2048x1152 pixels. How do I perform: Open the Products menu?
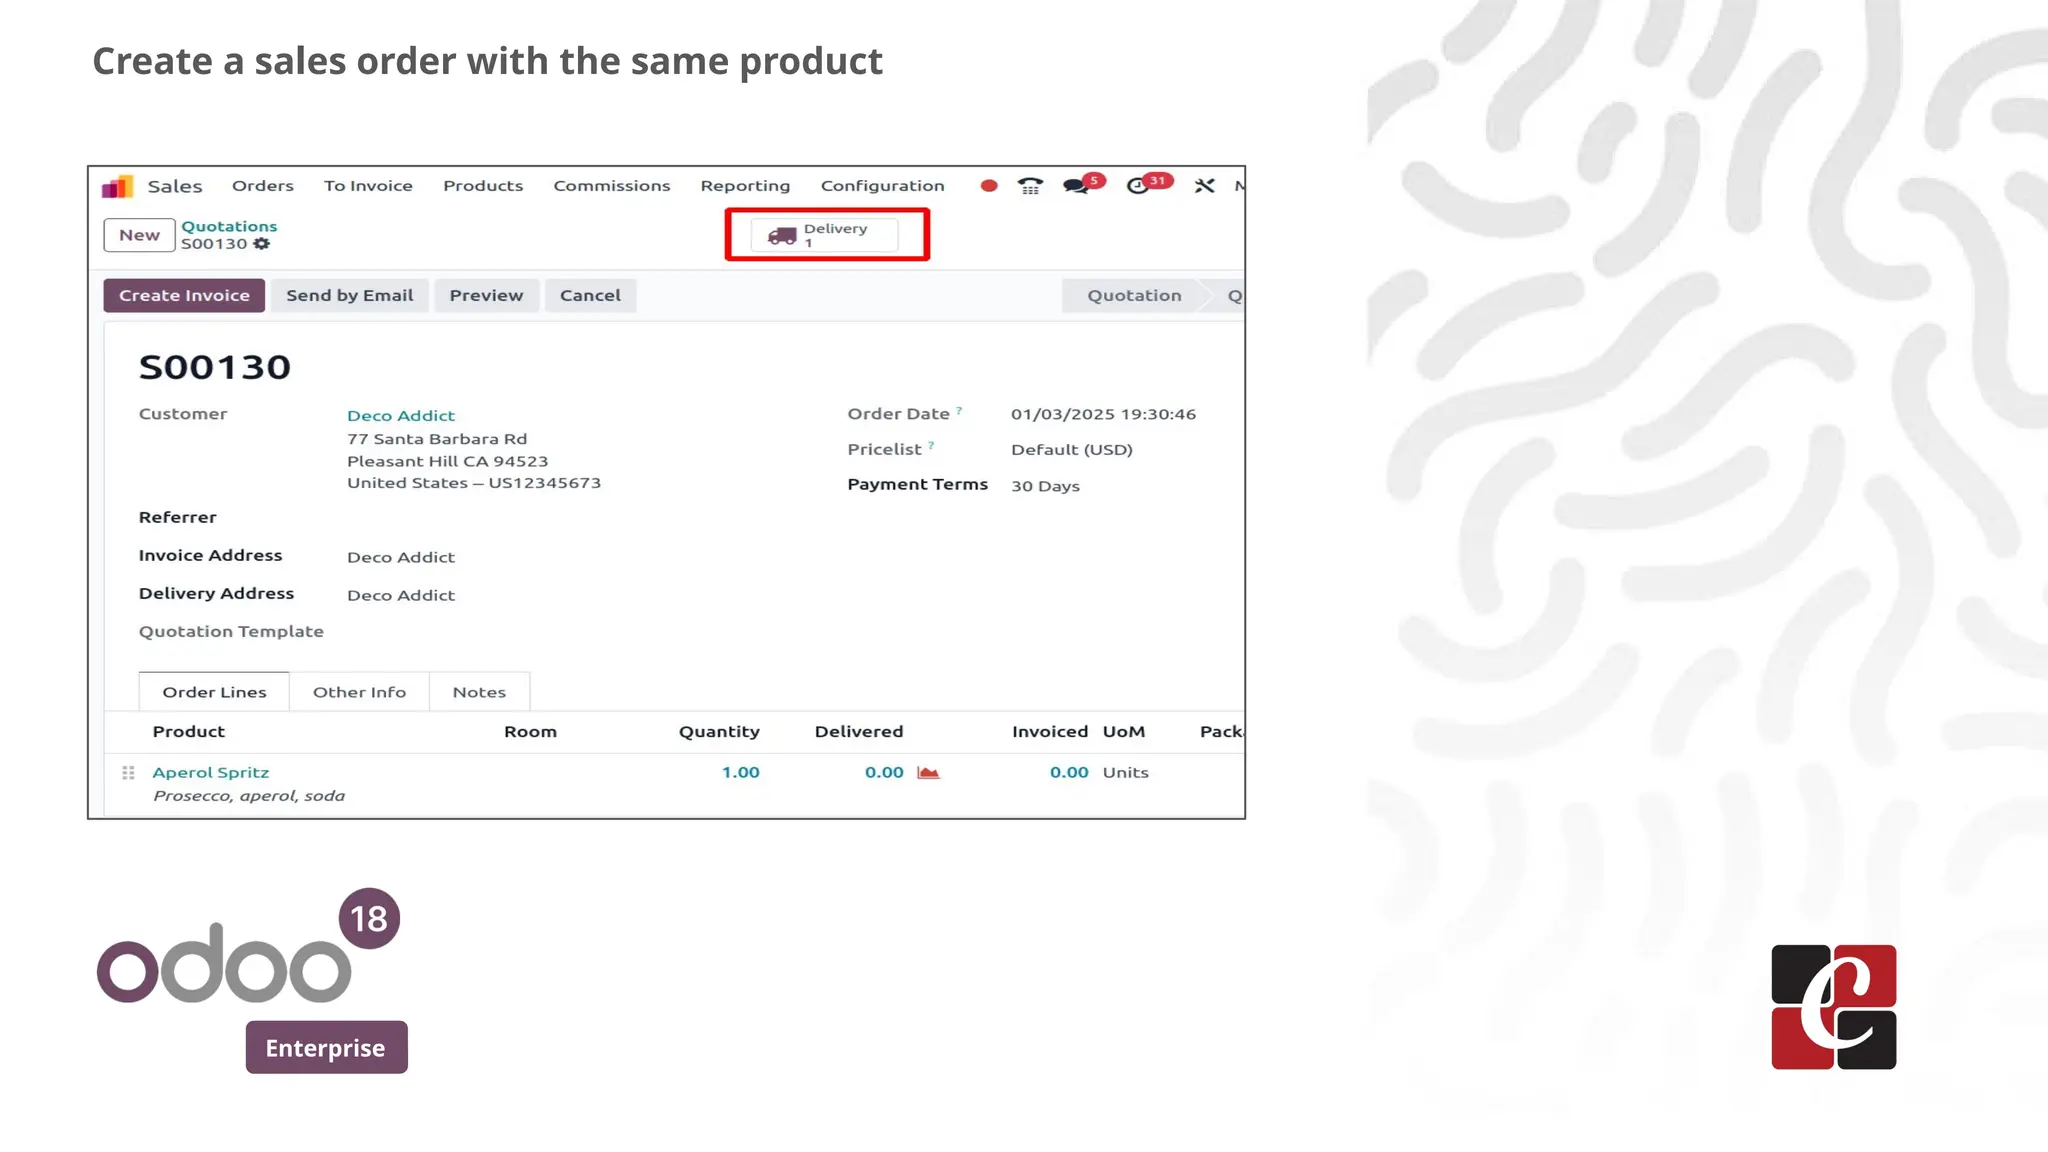pyautogui.click(x=483, y=186)
